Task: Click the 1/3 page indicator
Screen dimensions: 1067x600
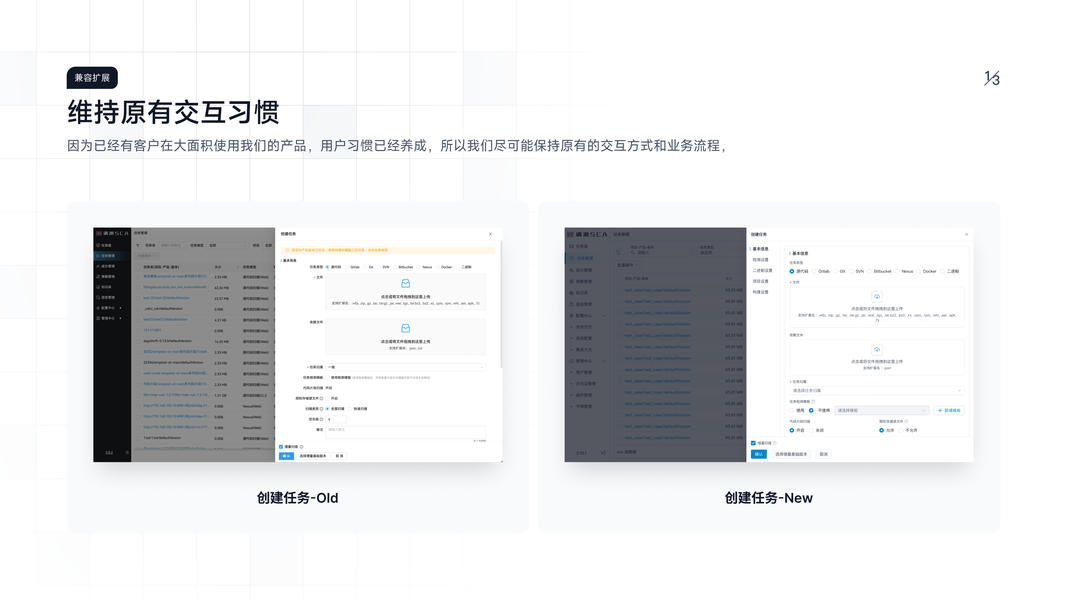Action: (991, 78)
